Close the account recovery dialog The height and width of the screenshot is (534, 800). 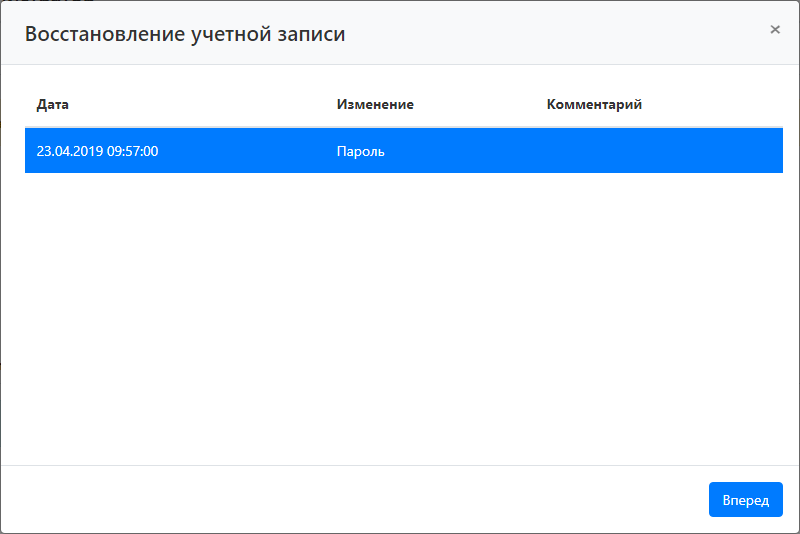tap(774, 30)
